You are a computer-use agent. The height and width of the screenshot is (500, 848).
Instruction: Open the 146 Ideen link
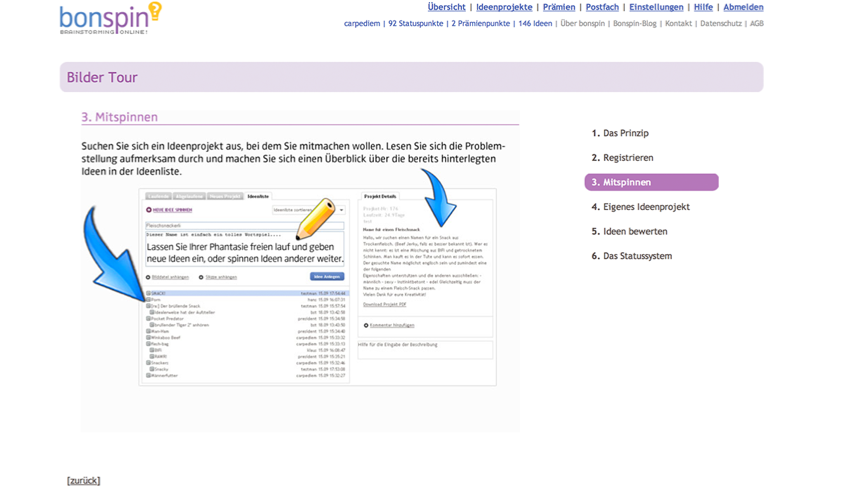(x=535, y=23)
